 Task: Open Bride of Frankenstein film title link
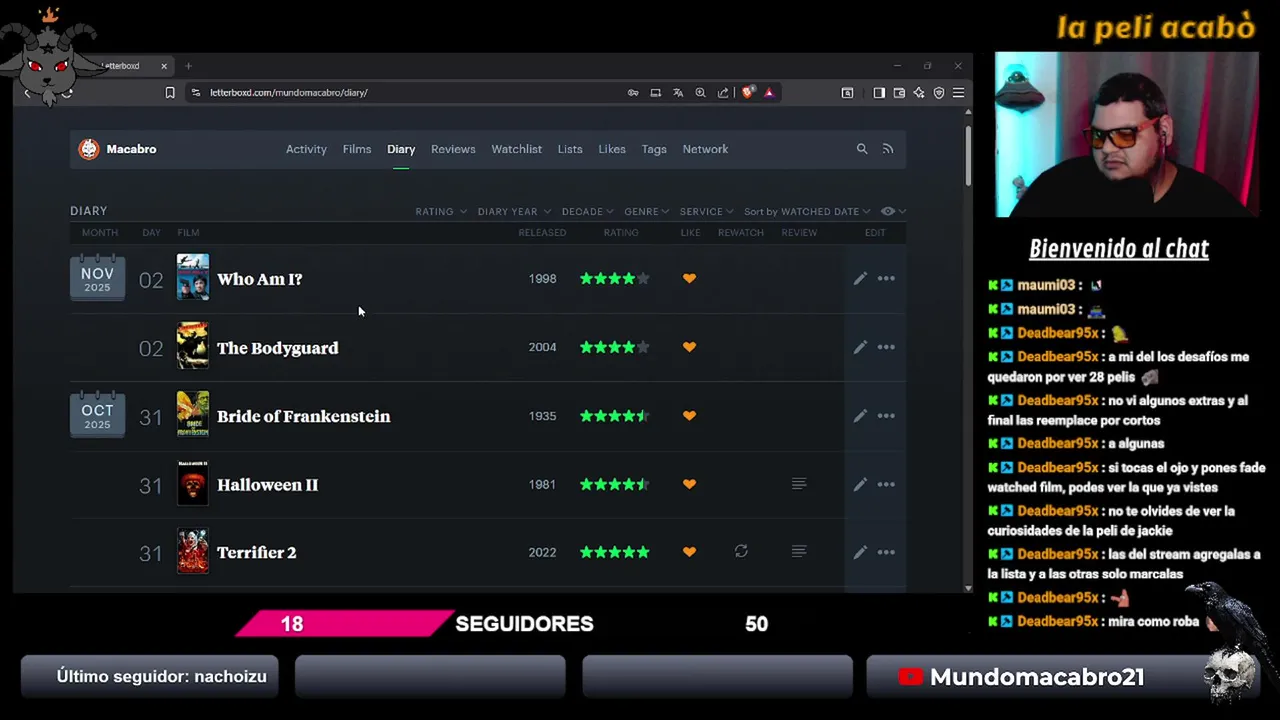point(303,416)
